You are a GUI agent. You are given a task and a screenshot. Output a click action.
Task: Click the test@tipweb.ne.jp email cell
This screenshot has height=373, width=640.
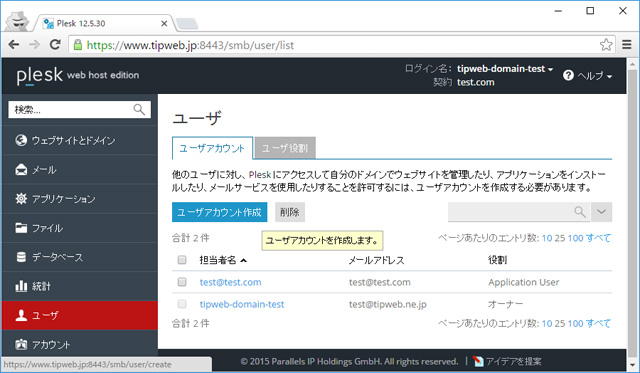pyautogui.click(x=388, y=304)
